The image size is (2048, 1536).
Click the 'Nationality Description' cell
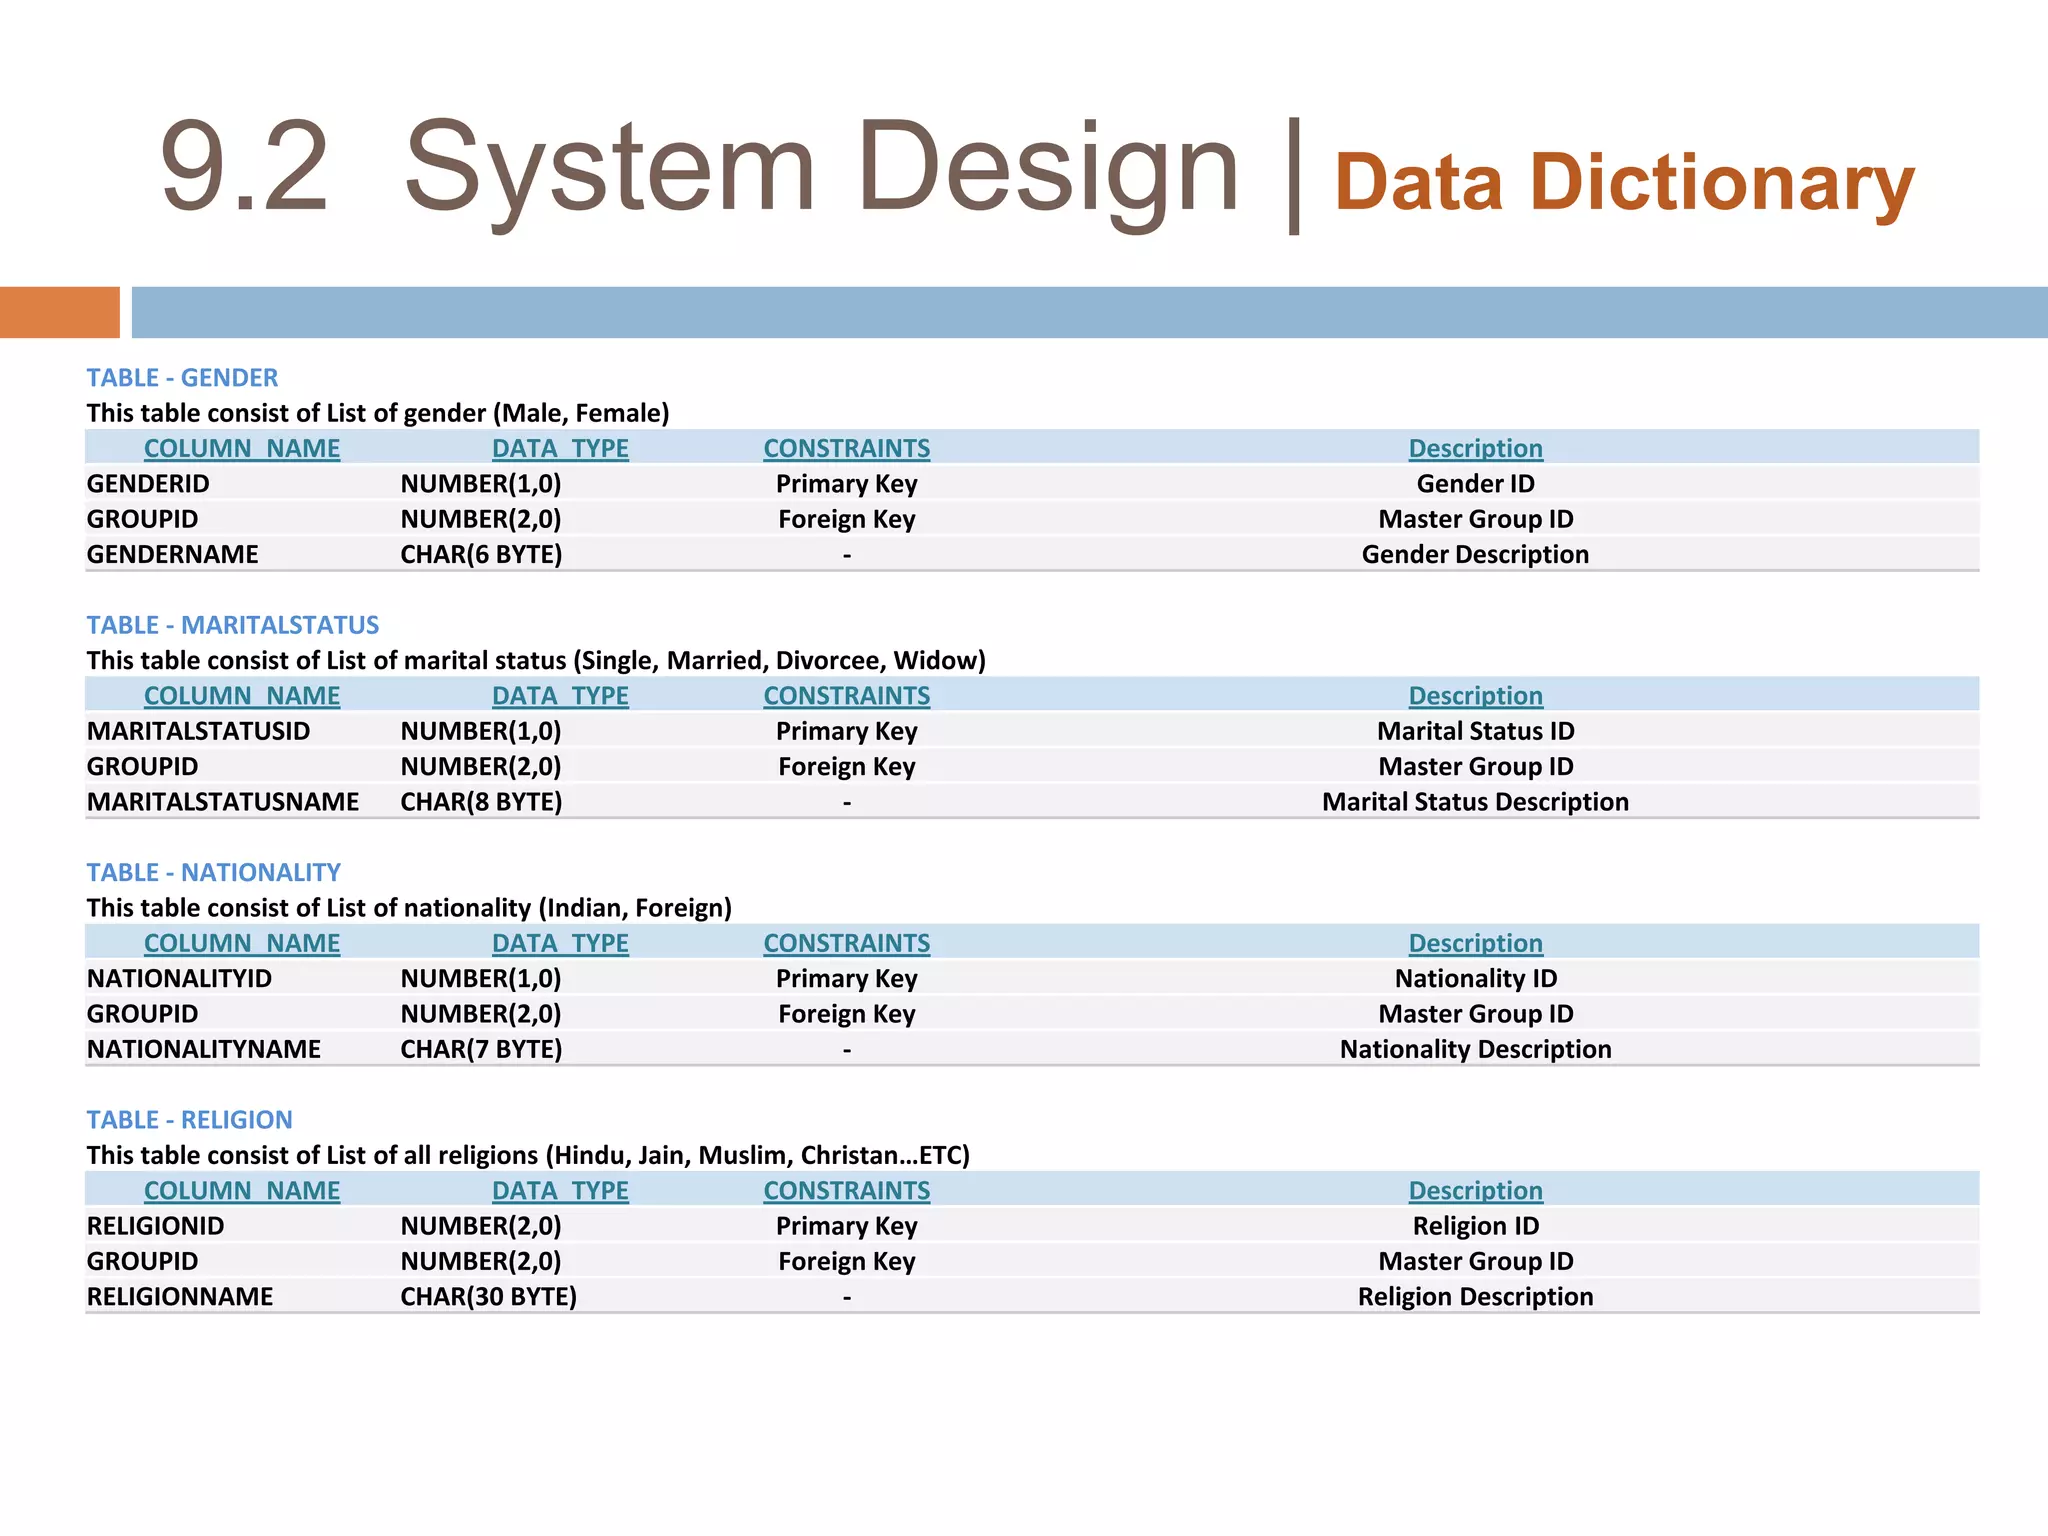coord(1476,1049)
